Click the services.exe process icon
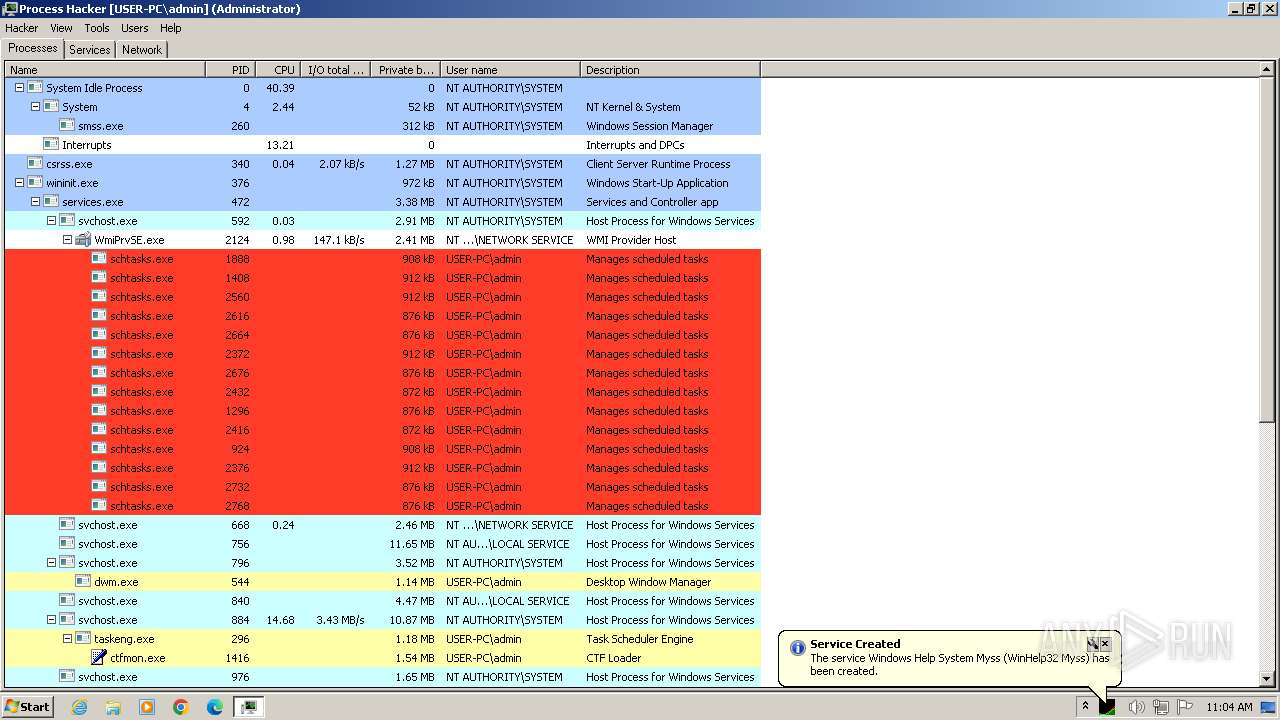This screenshot has width=1280, height=720. point(51,202)
